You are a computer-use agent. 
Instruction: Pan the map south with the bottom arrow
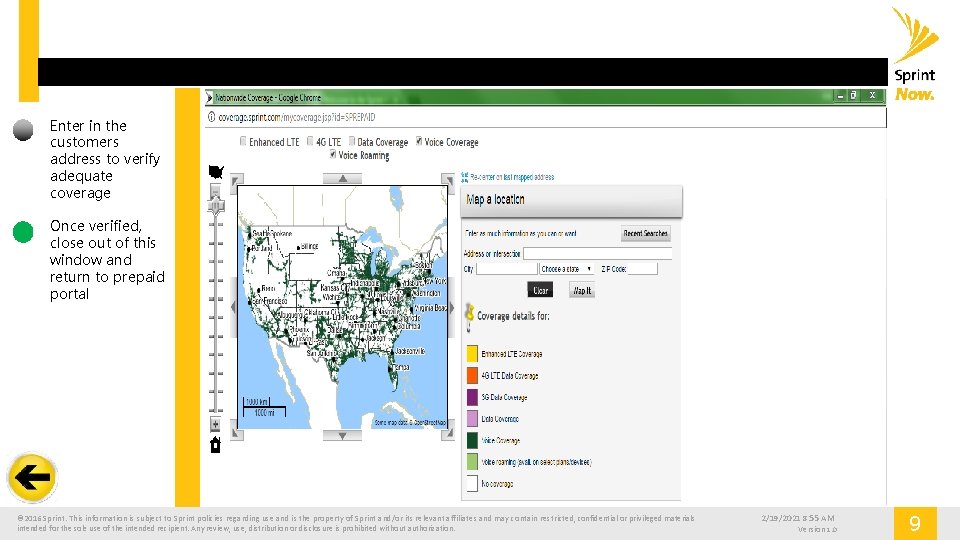click(x=342, y=435)
